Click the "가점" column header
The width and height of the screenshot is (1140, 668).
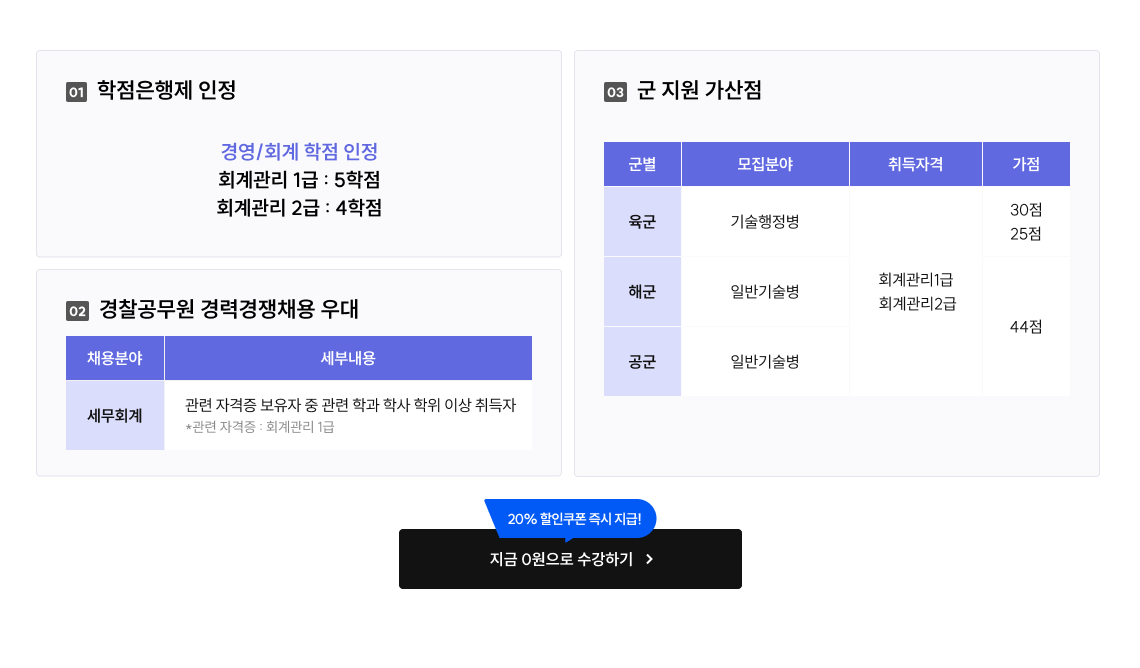pyautogui.click(x=1027, y=163)
